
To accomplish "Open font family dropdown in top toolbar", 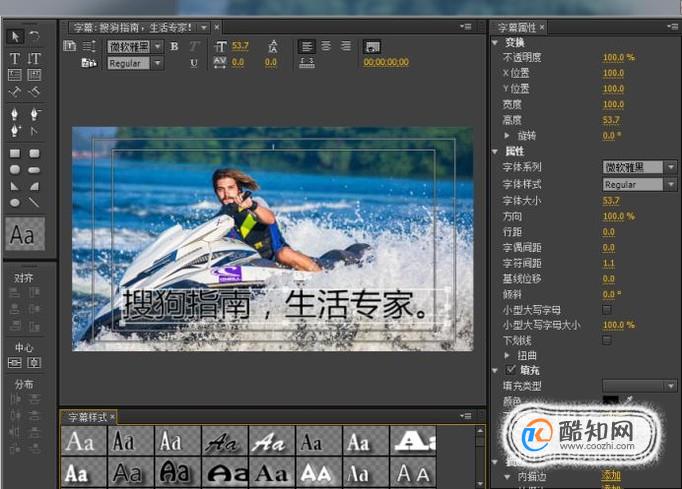I will click(x=157, y=46).
